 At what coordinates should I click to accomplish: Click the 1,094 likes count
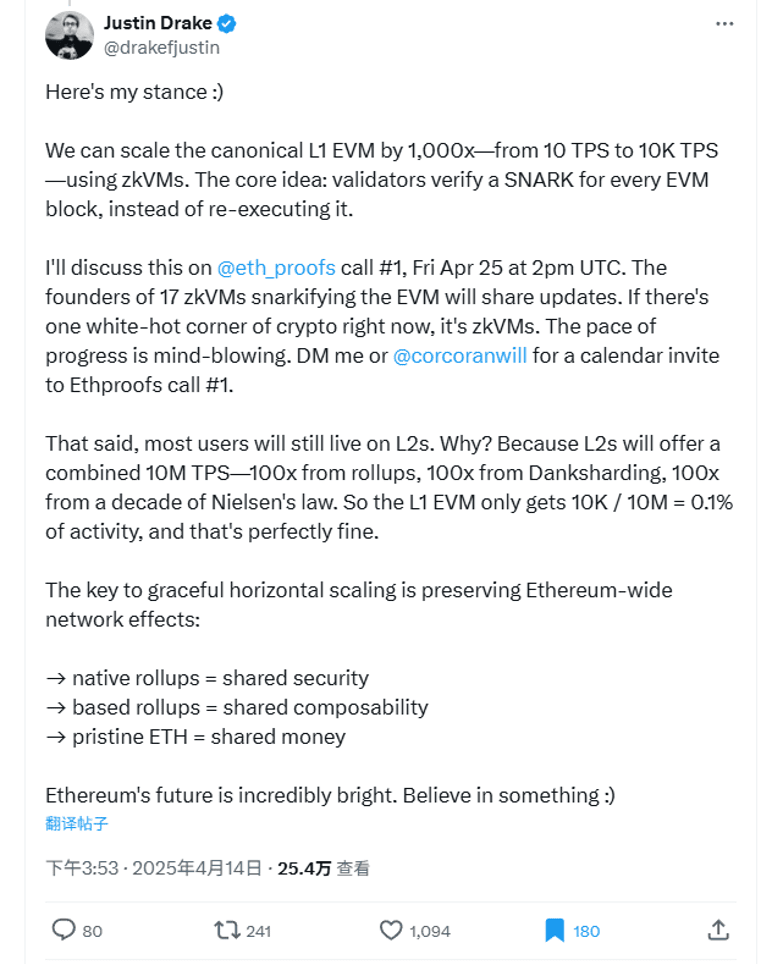click(430, 931)
